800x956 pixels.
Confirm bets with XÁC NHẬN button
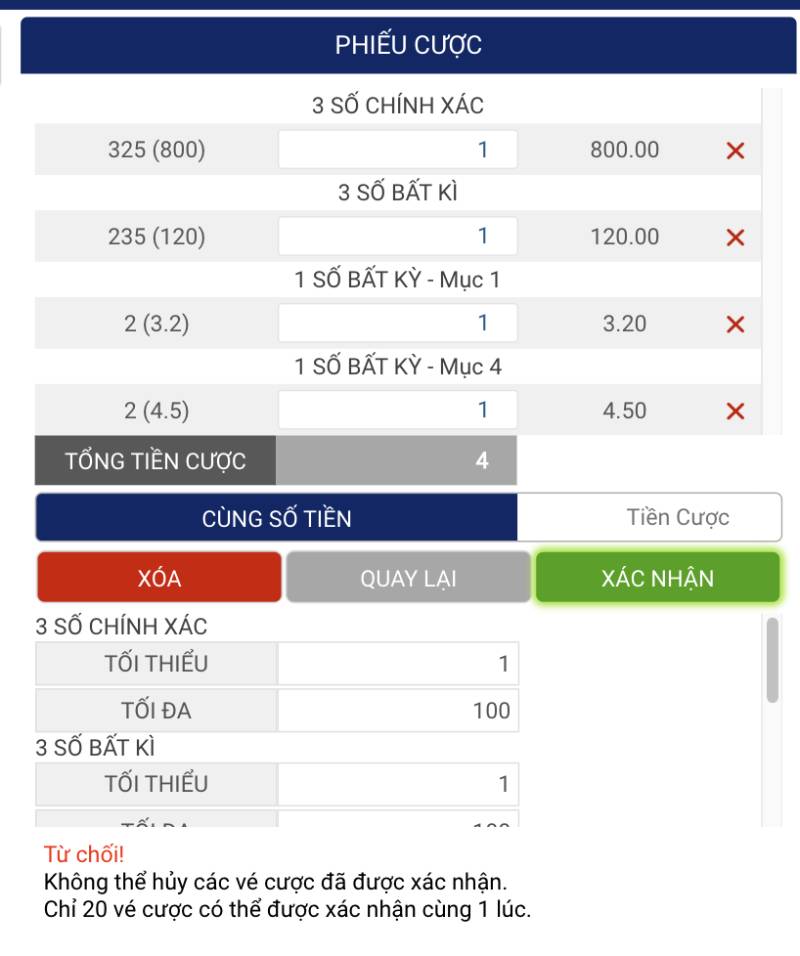[x=657, y=578]
